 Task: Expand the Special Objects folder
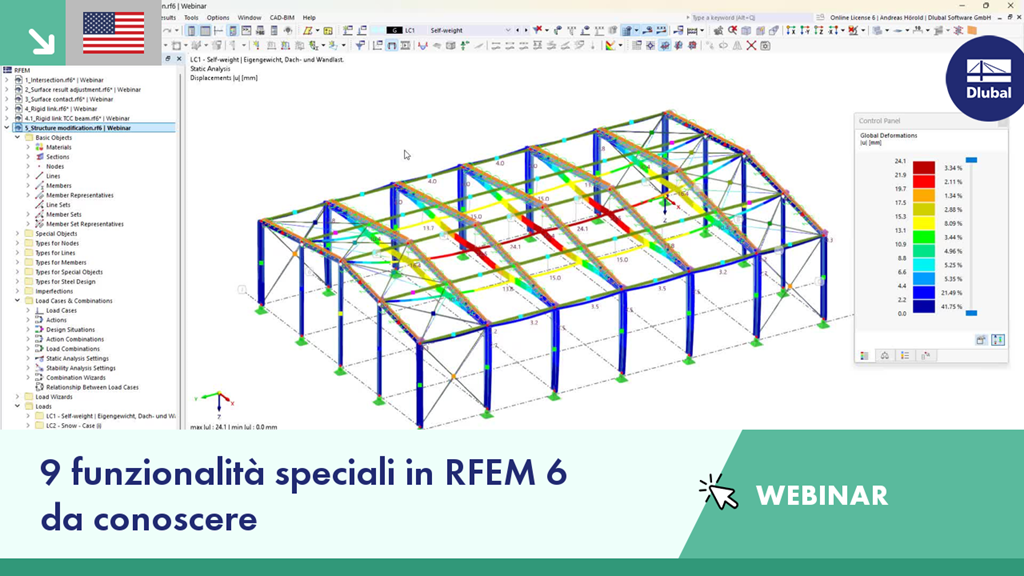click(18, 234)
